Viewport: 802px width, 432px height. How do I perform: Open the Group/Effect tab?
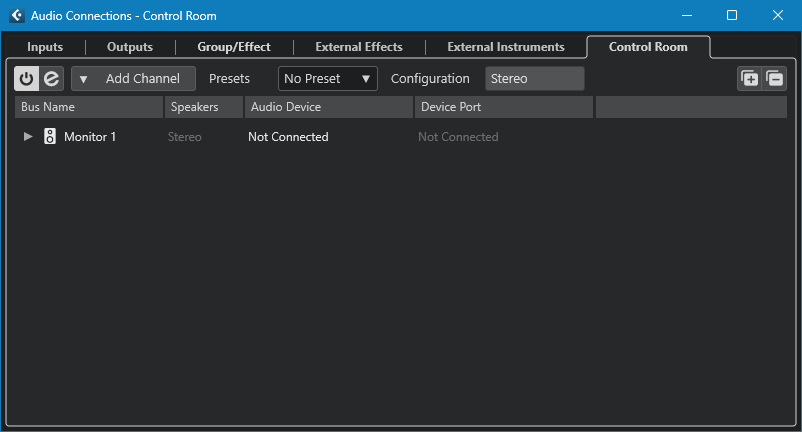point(234,47)
